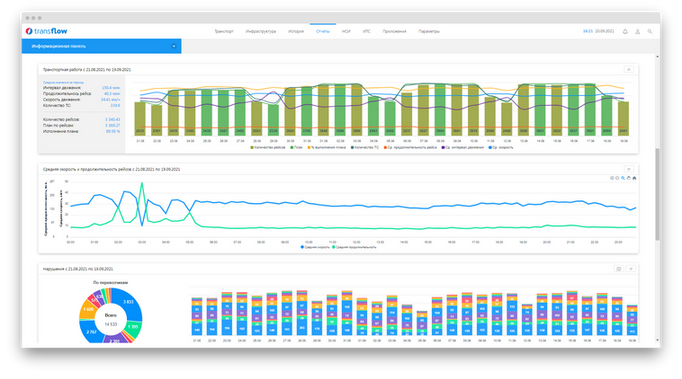Click the date 20.09.2021 in header

605,31
